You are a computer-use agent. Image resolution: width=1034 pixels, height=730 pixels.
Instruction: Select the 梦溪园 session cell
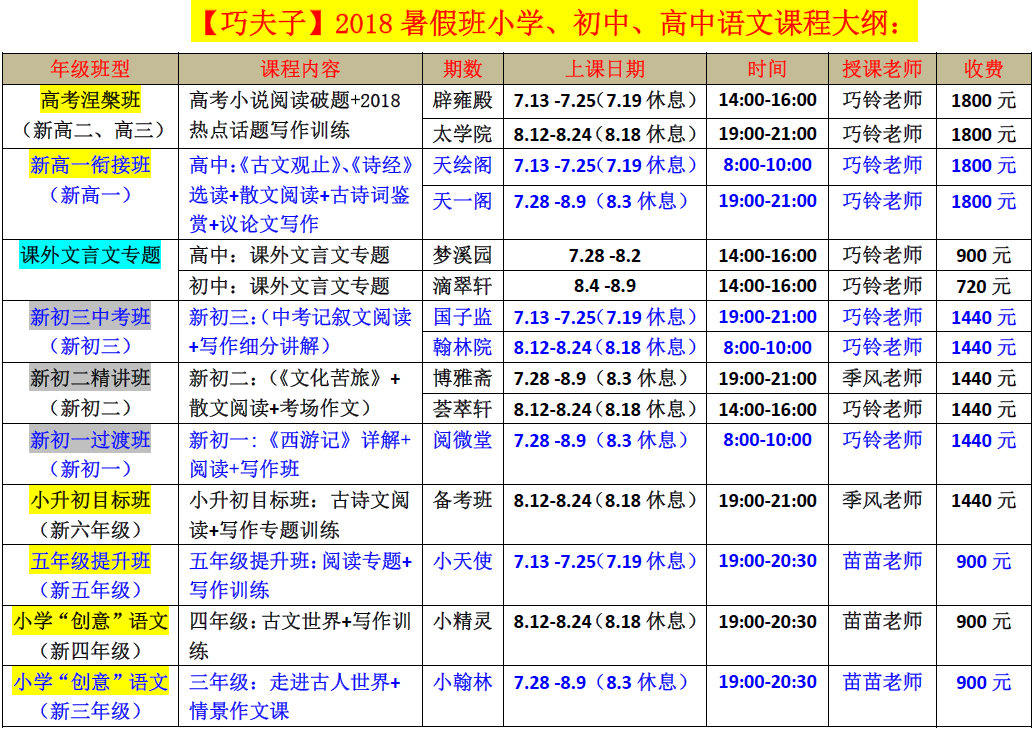(462, 255)
